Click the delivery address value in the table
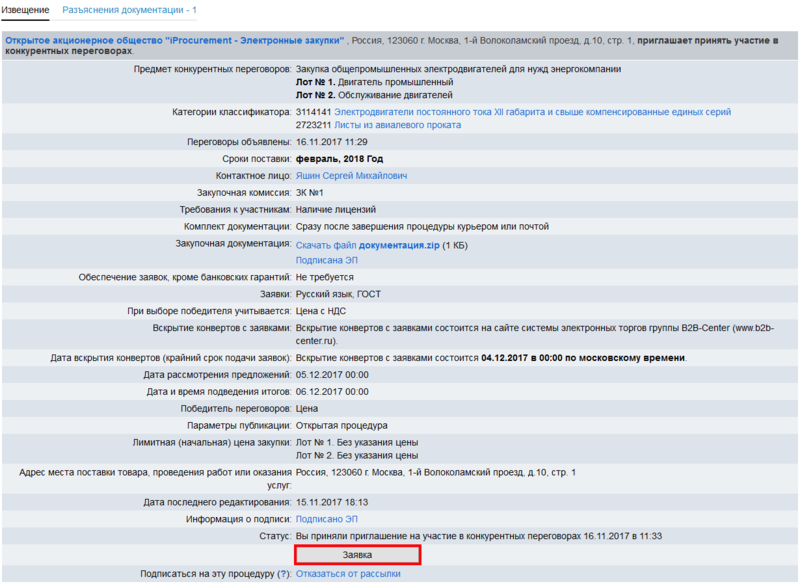The image size is (800, 586). pyautogui.click(x=436, y=472)
